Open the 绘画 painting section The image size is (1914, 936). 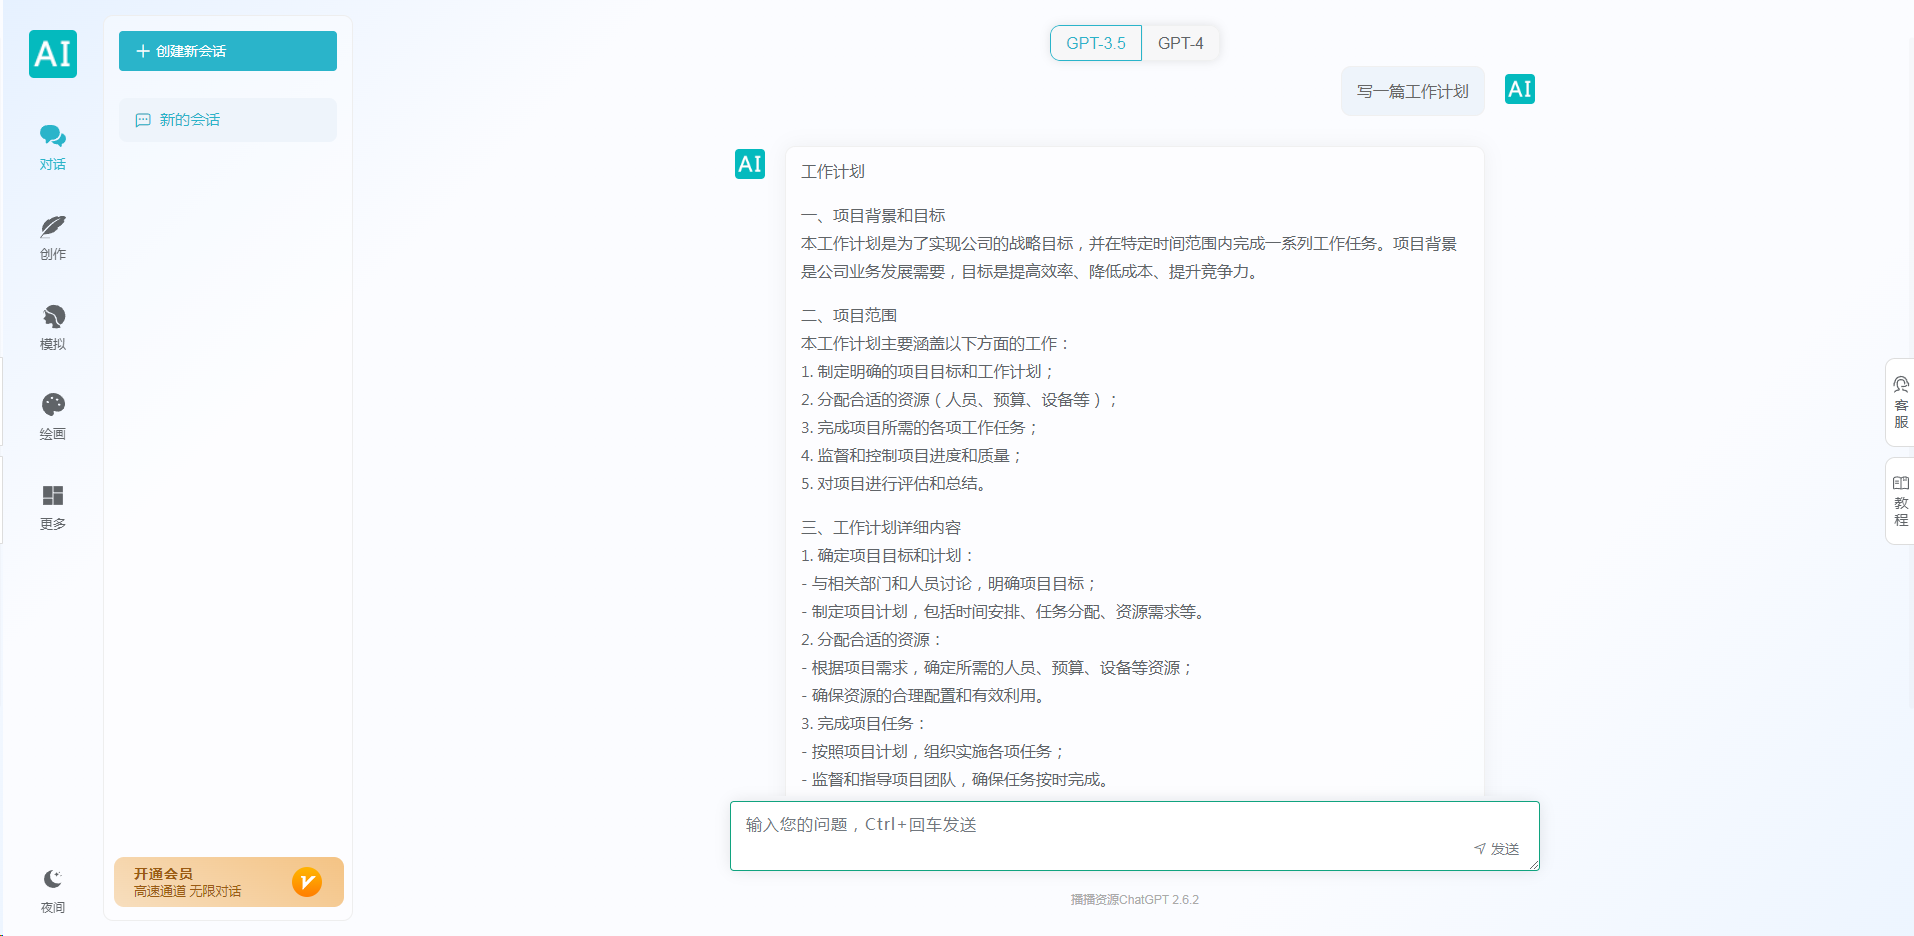pos(53,417)
